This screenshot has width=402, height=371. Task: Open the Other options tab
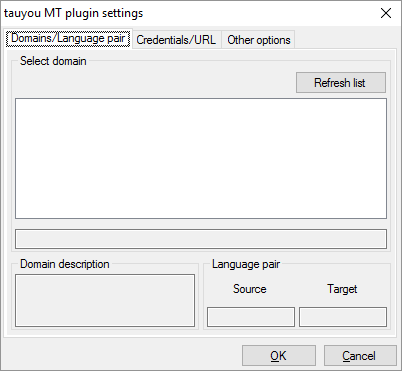[259, 40]
